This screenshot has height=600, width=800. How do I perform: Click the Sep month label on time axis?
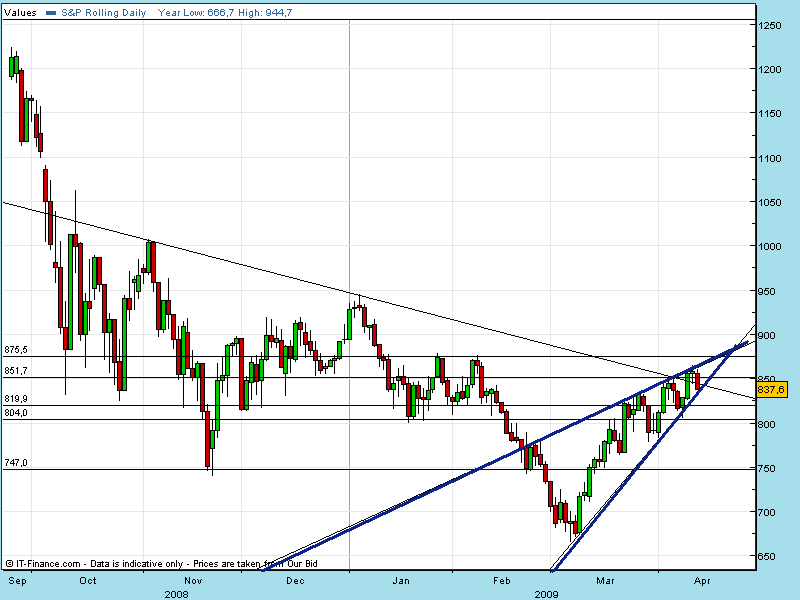click(17, 581)
